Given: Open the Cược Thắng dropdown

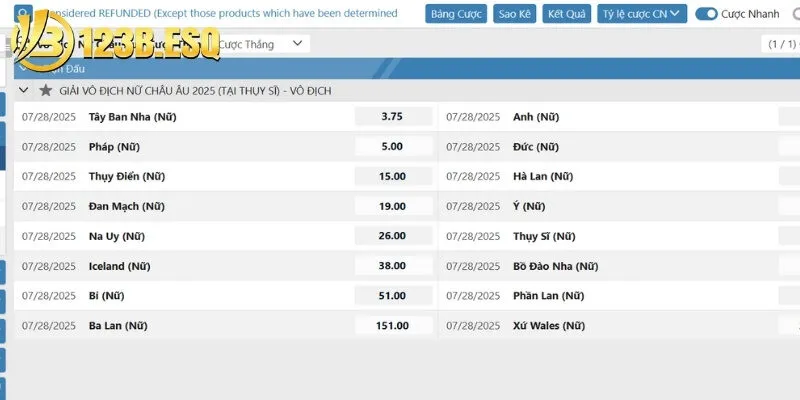Looking at the screenshot, I should tap(260, 44).
